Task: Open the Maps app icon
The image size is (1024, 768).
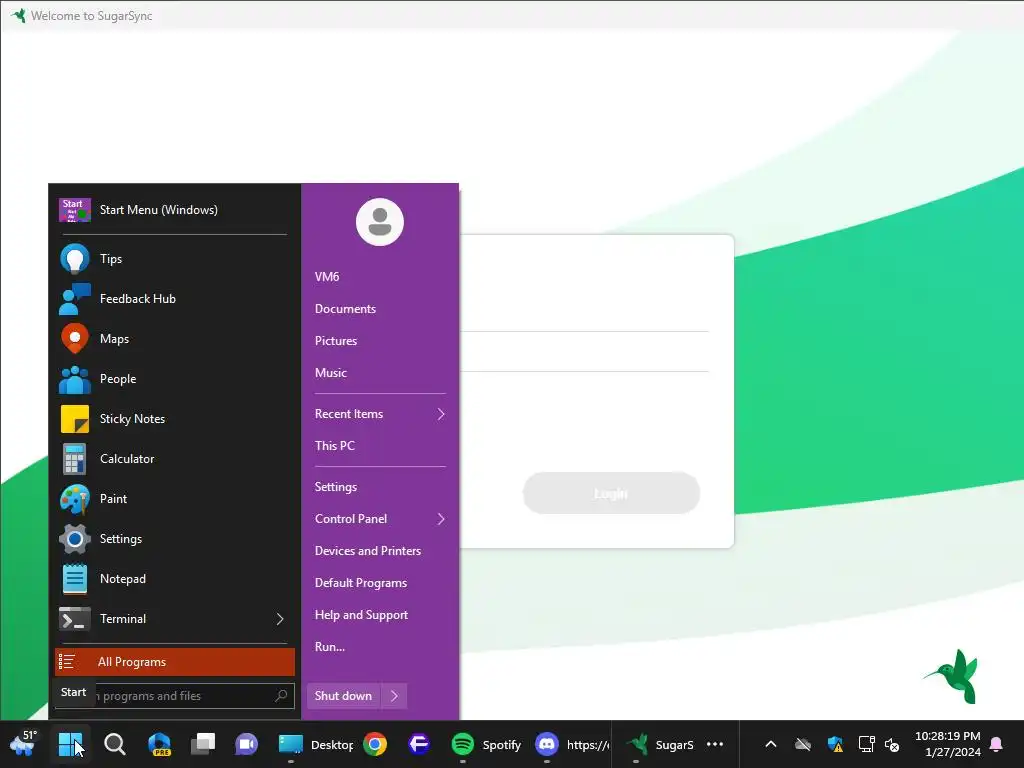Action: tap(74, 338)
